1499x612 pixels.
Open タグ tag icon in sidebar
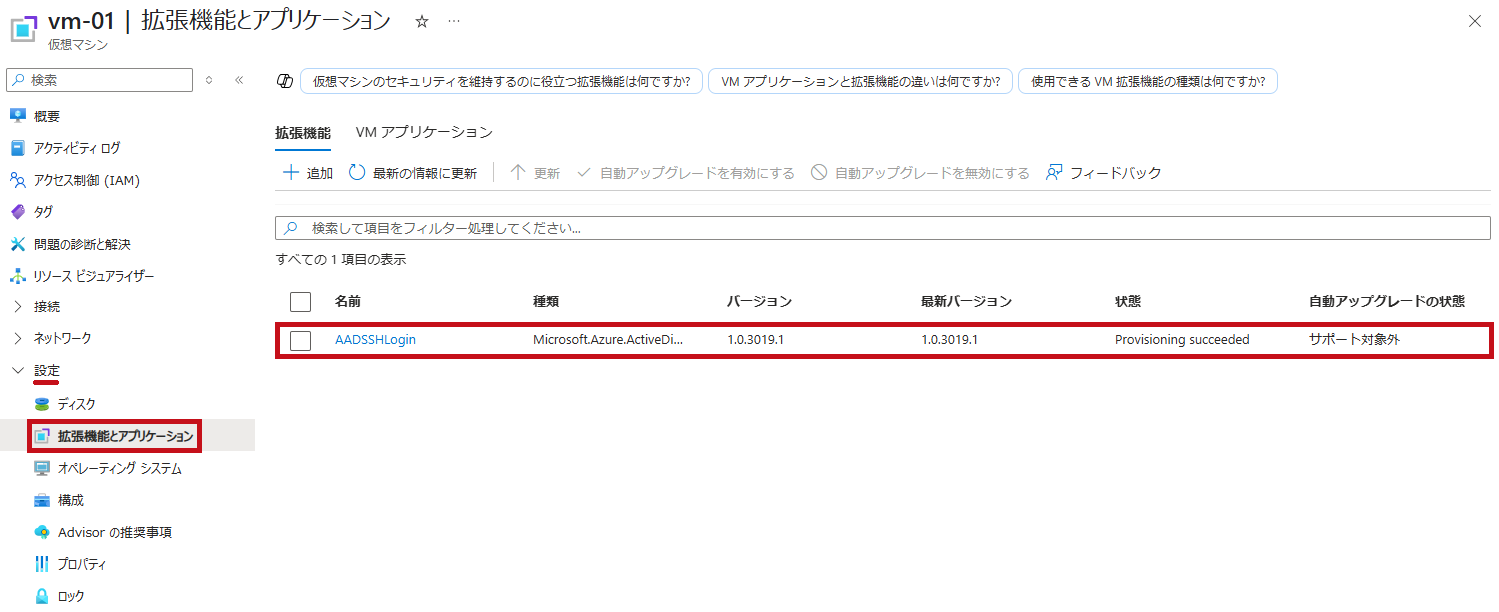click(17, 212)
